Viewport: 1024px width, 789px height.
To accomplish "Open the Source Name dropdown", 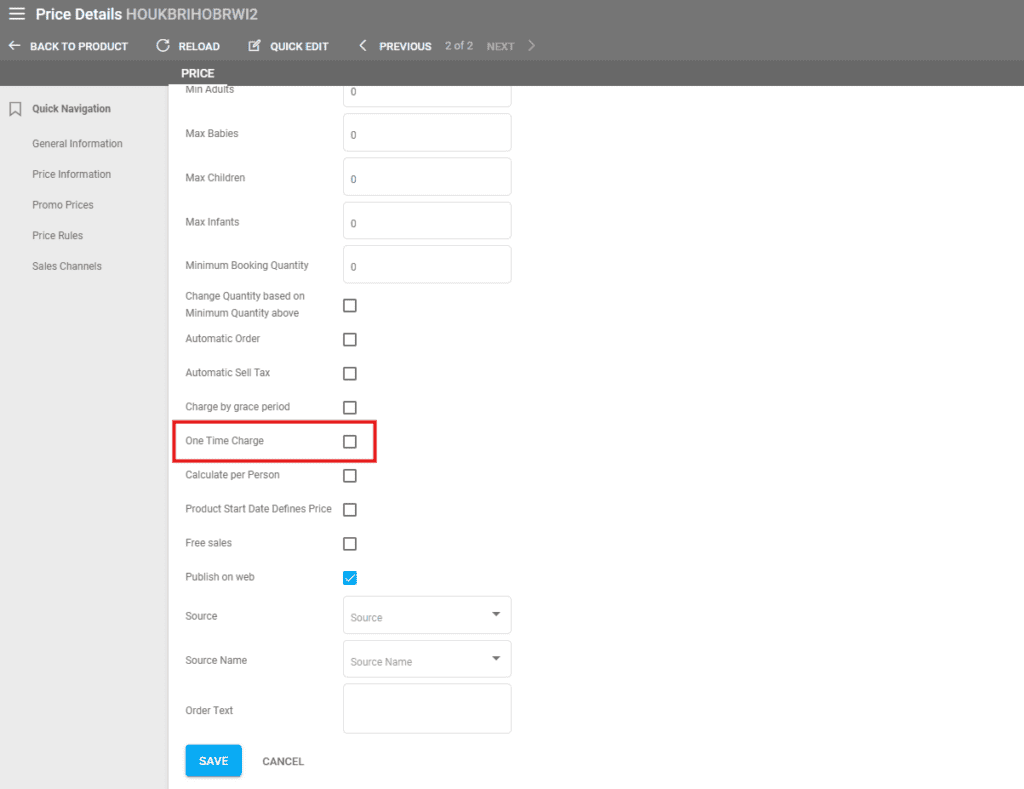I will (x=427, y=659).
